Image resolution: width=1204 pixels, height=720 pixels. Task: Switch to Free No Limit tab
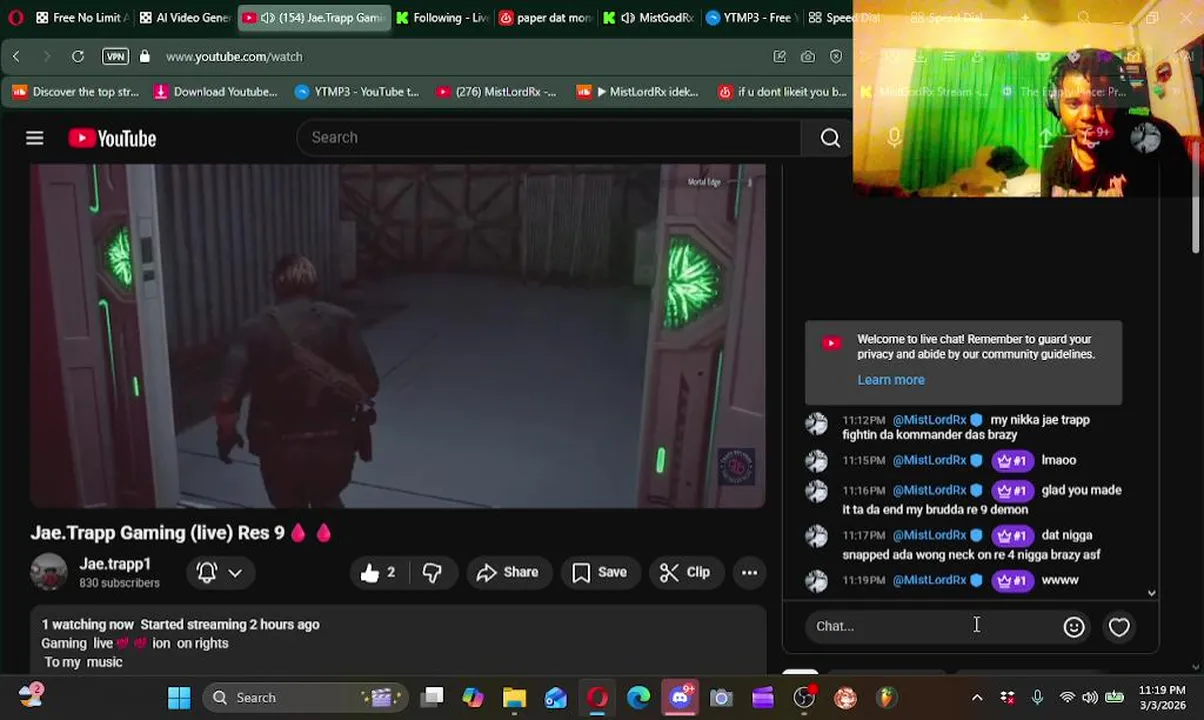(81, 18)
